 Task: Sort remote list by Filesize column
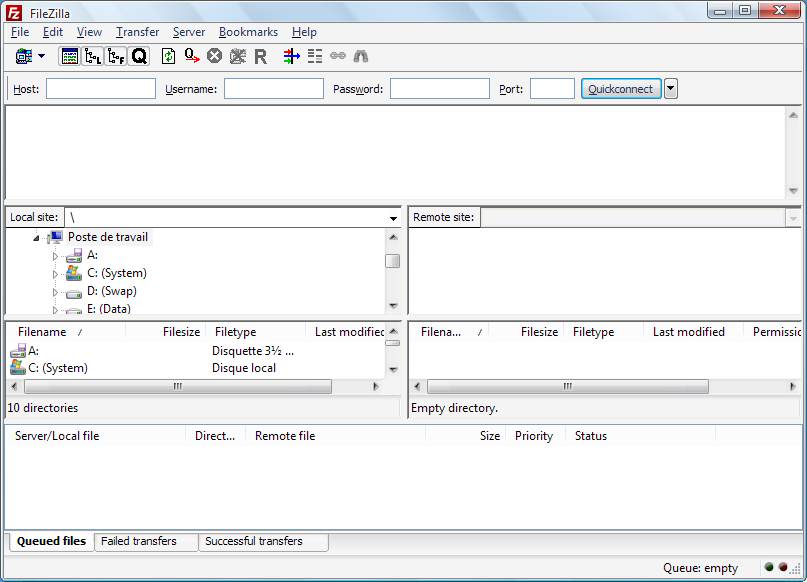click(526, 332)
